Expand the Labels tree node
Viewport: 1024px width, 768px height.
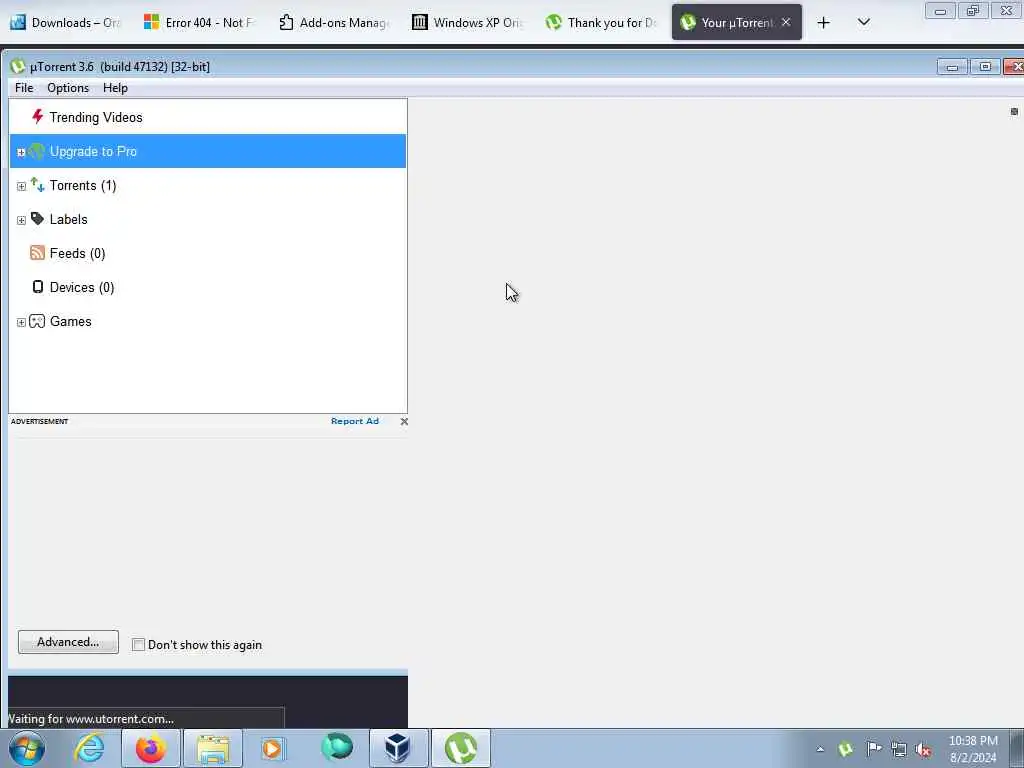21,220
